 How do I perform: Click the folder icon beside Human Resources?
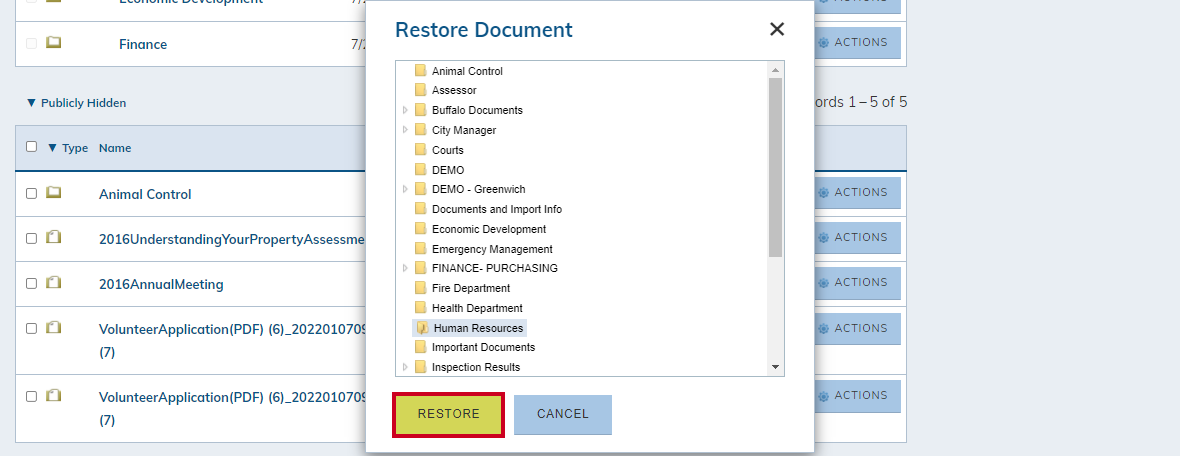click(422, 328)
